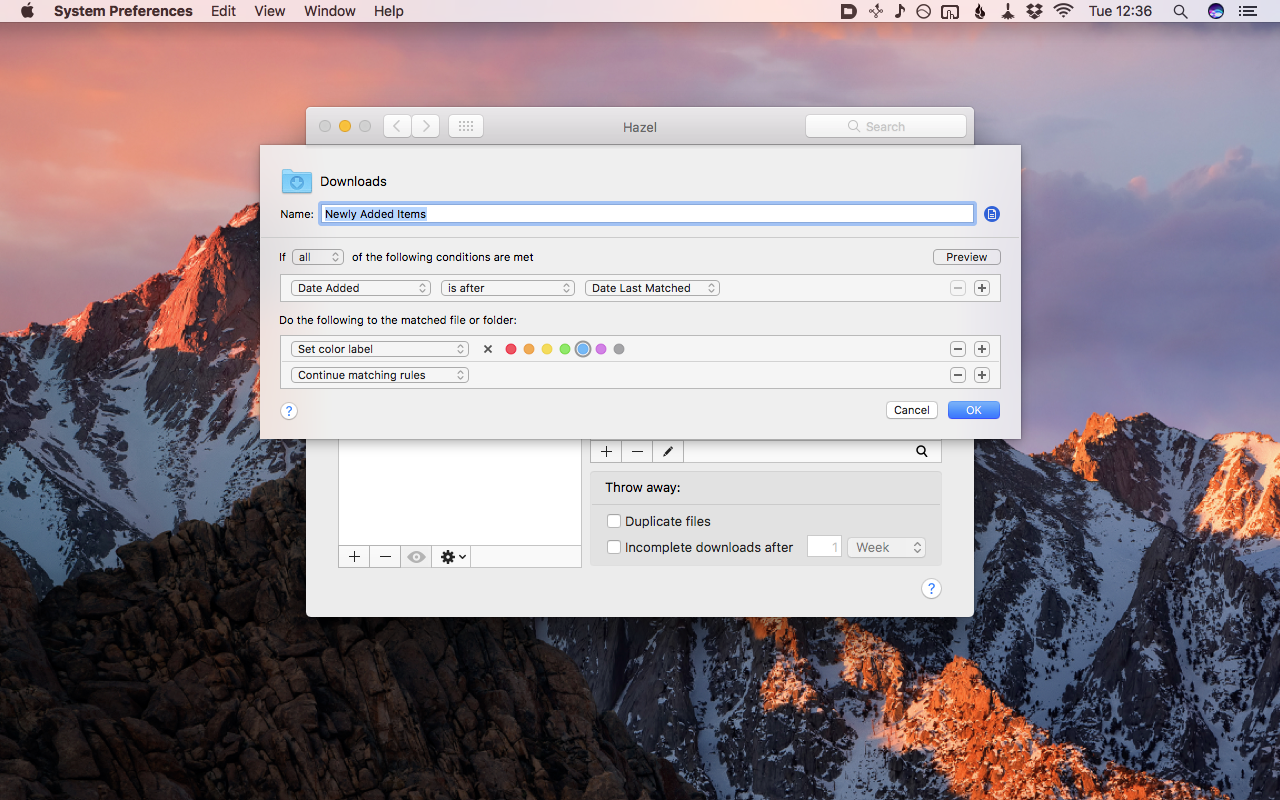Open the Wi-Fi status menu
This screenshot has width=1280, height=800.
click(1063, 11)
